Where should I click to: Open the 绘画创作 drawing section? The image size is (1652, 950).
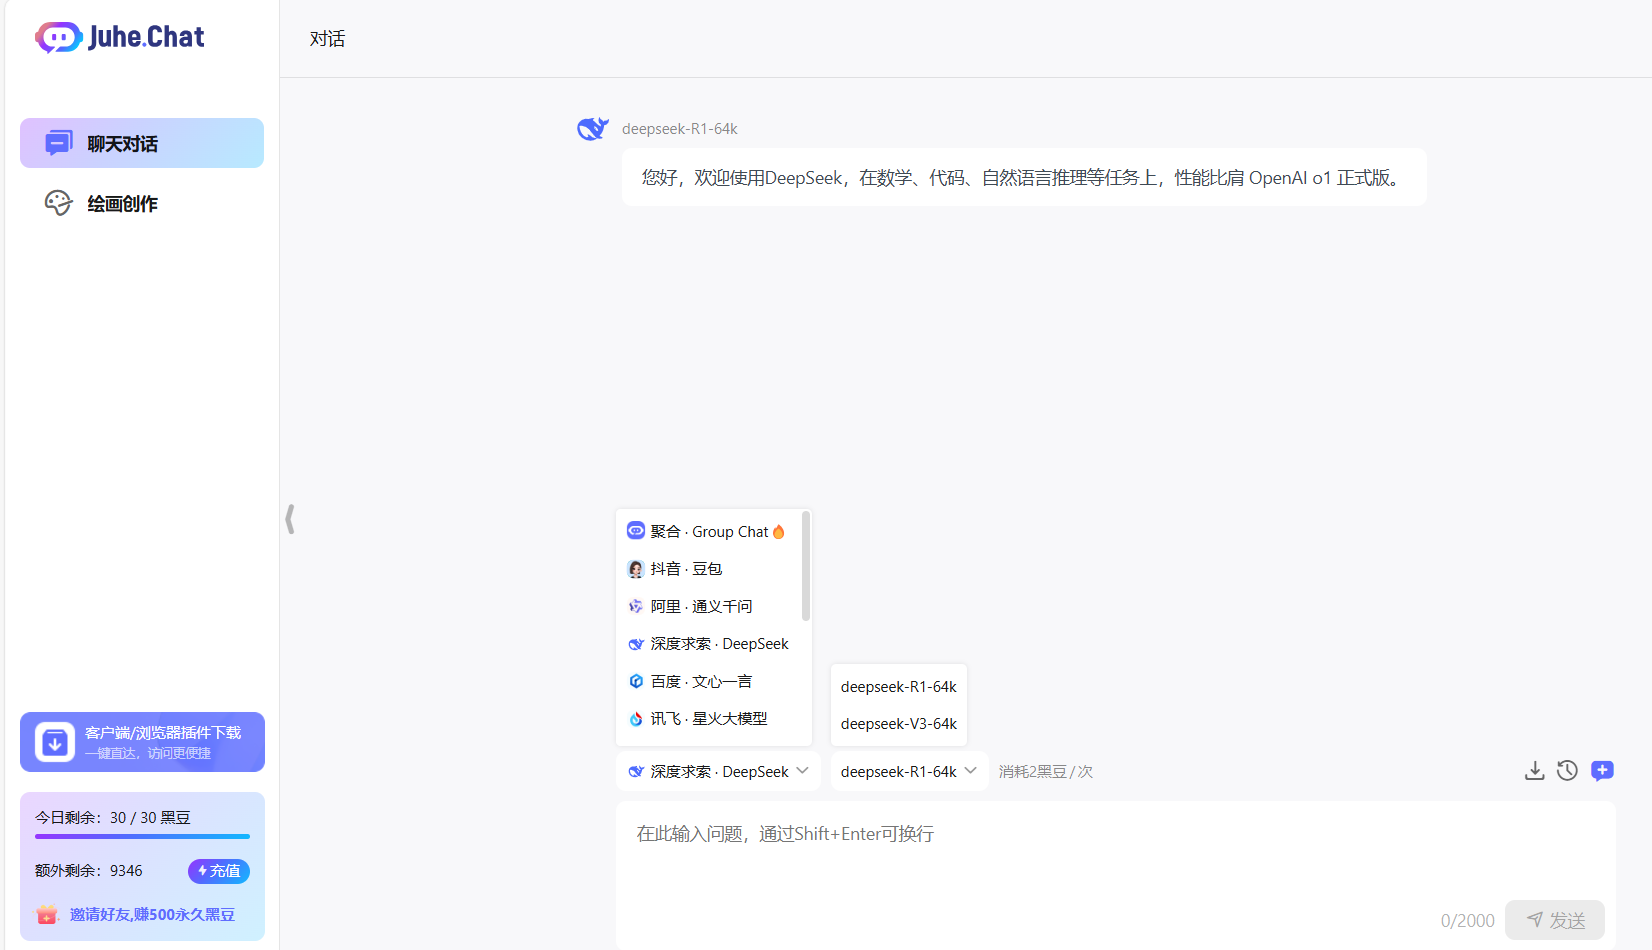(142, 203)
